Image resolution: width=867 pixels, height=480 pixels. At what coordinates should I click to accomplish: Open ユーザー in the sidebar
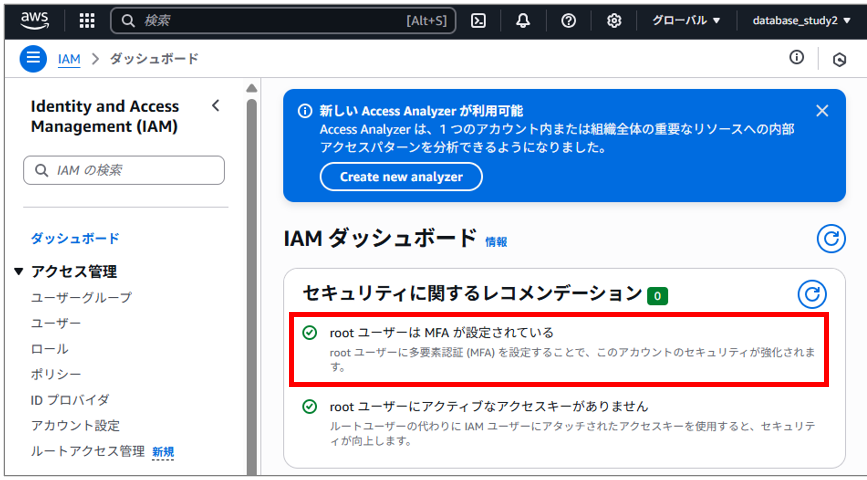(x=56, y=323)
